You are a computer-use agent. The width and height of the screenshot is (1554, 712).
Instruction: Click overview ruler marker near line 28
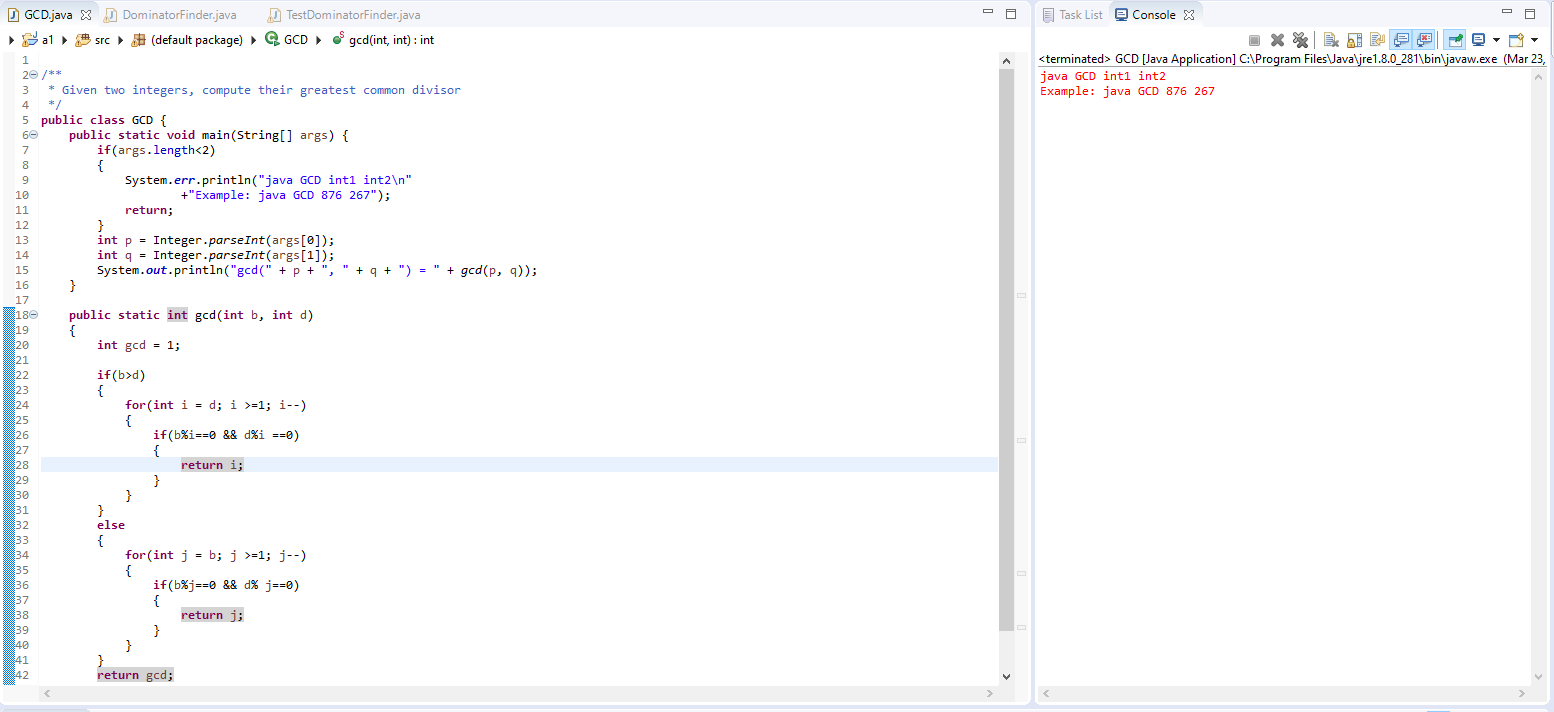[x=1022, y=440]
